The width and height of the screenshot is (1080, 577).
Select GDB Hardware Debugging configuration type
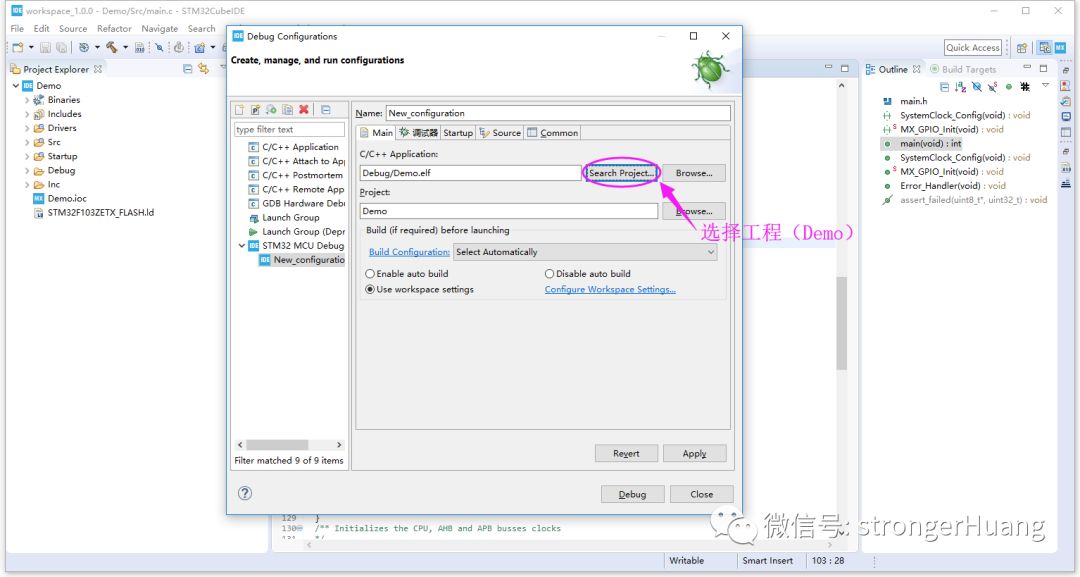296,204
